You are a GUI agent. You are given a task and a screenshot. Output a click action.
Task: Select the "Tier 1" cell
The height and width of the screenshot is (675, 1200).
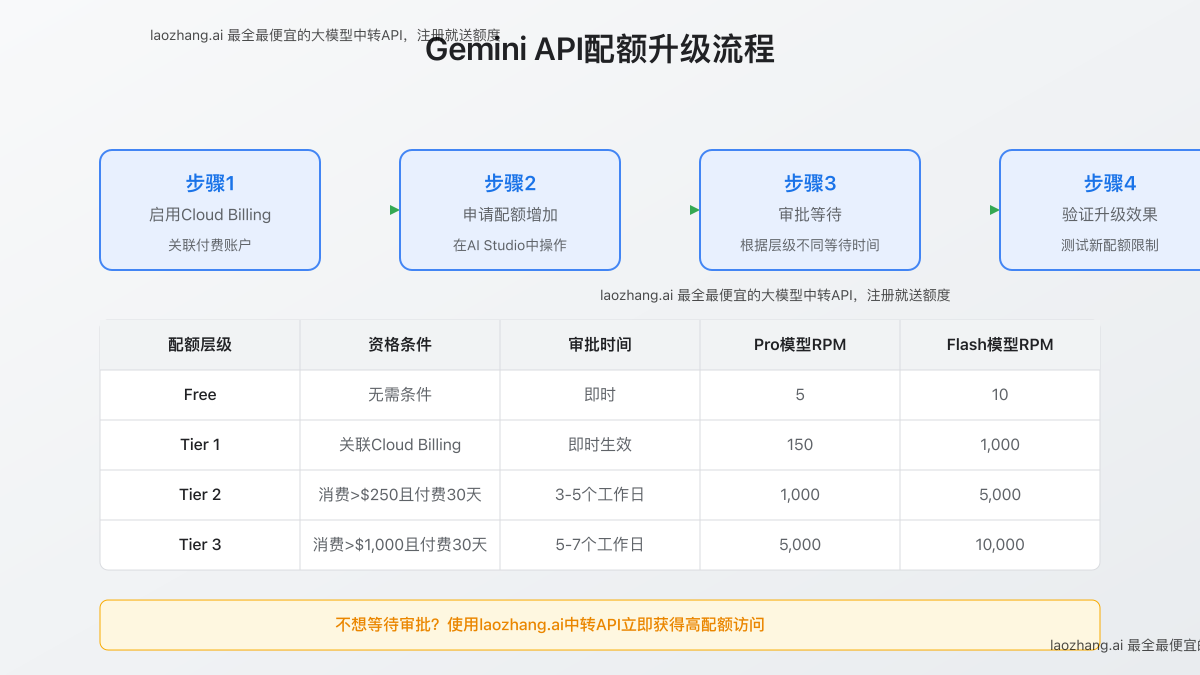point(200,445)
